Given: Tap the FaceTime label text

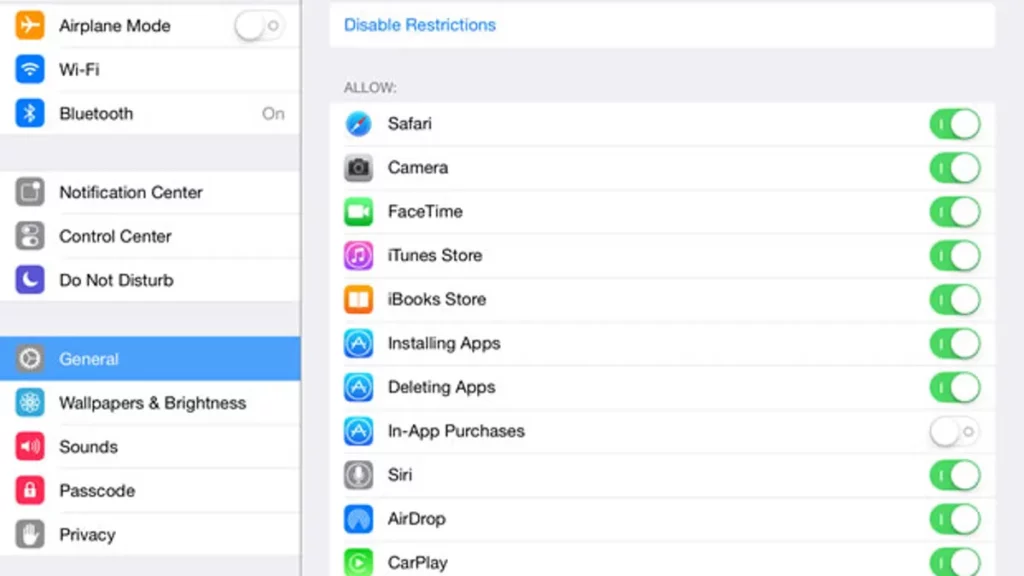Looking at the screenshot, I should 425,211.
